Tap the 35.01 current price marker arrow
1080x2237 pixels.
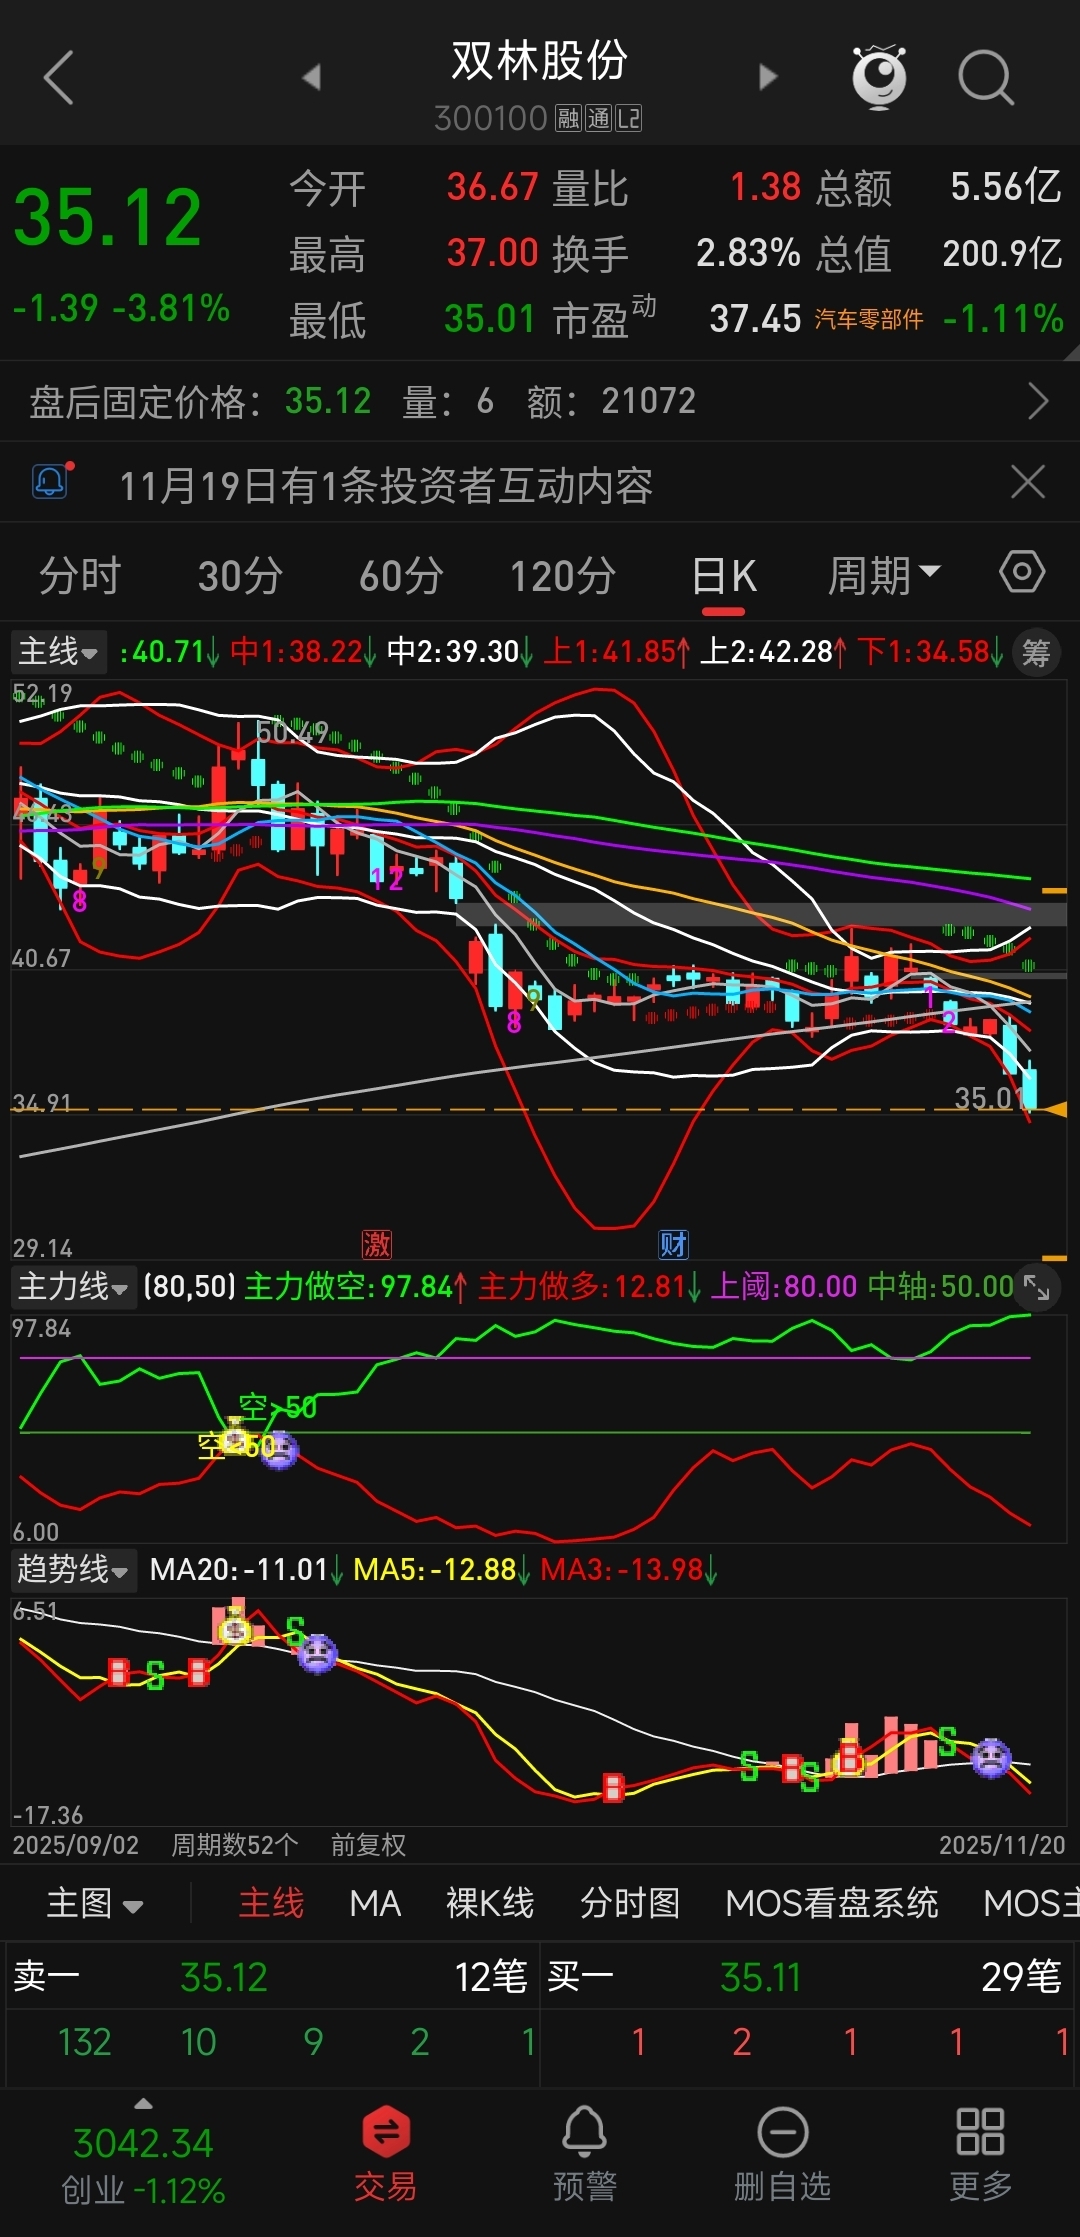(1055, 1109)
